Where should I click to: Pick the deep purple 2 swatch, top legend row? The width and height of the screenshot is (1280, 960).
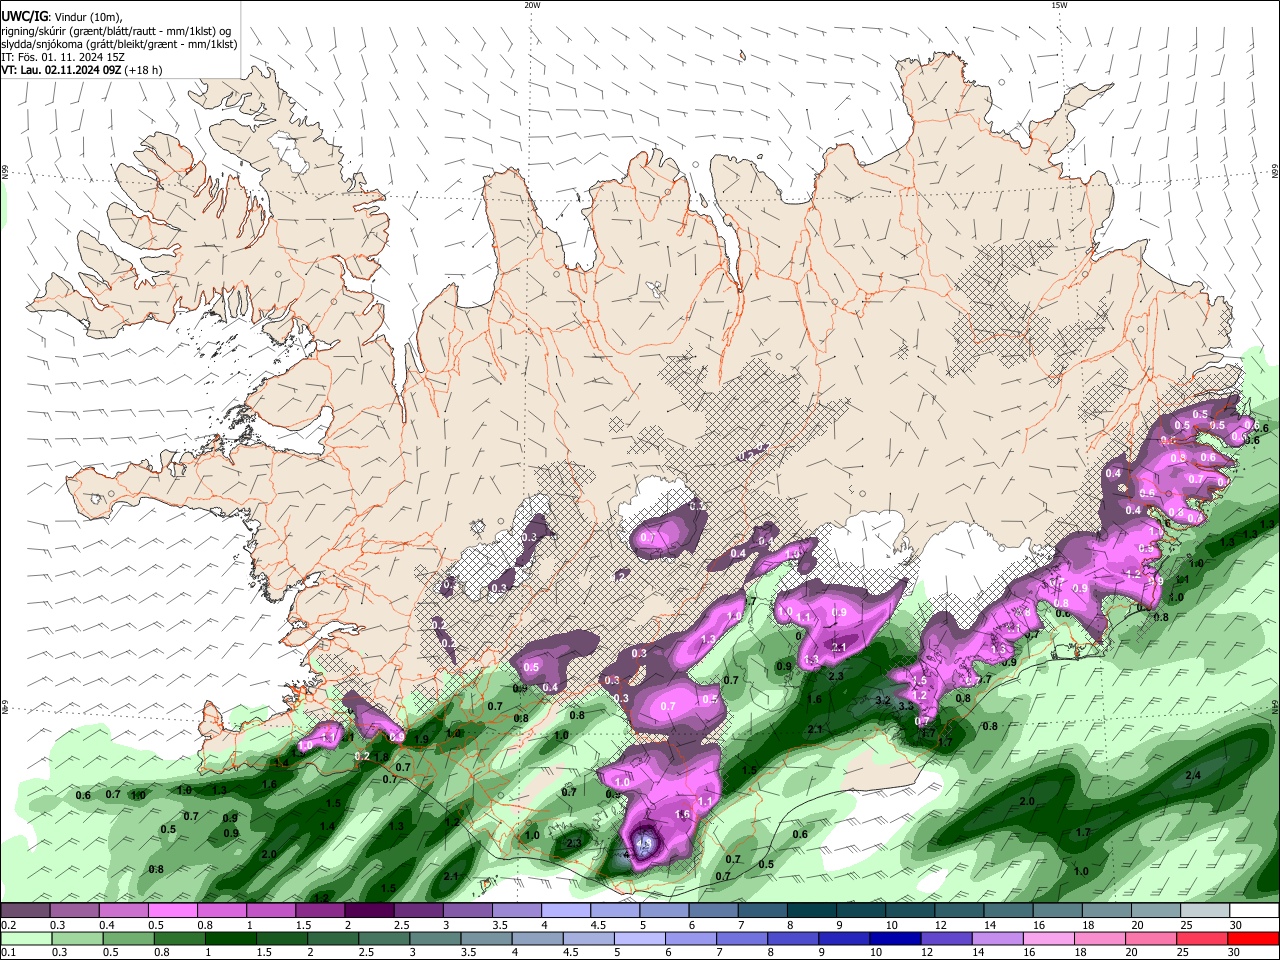coord(369,911)
